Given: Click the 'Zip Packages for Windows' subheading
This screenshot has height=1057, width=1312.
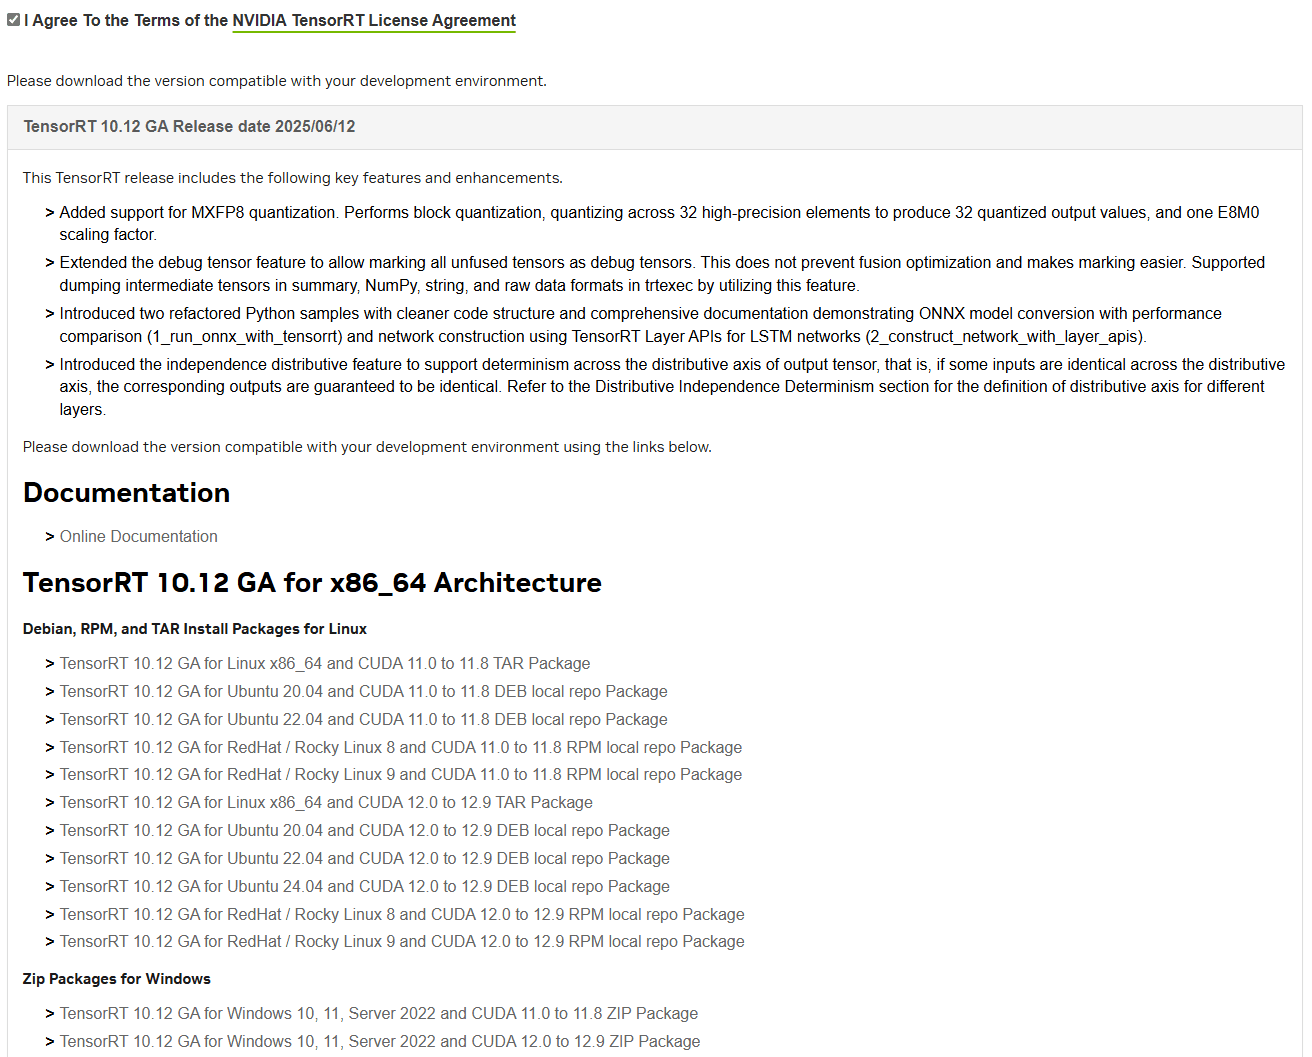Looking at the screenshot, I should coord(117,979).
